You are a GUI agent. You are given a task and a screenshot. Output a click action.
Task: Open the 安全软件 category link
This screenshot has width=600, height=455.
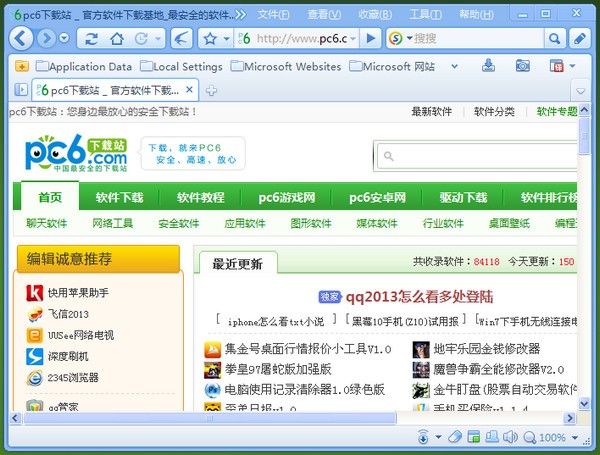click(x=179, y=223)
